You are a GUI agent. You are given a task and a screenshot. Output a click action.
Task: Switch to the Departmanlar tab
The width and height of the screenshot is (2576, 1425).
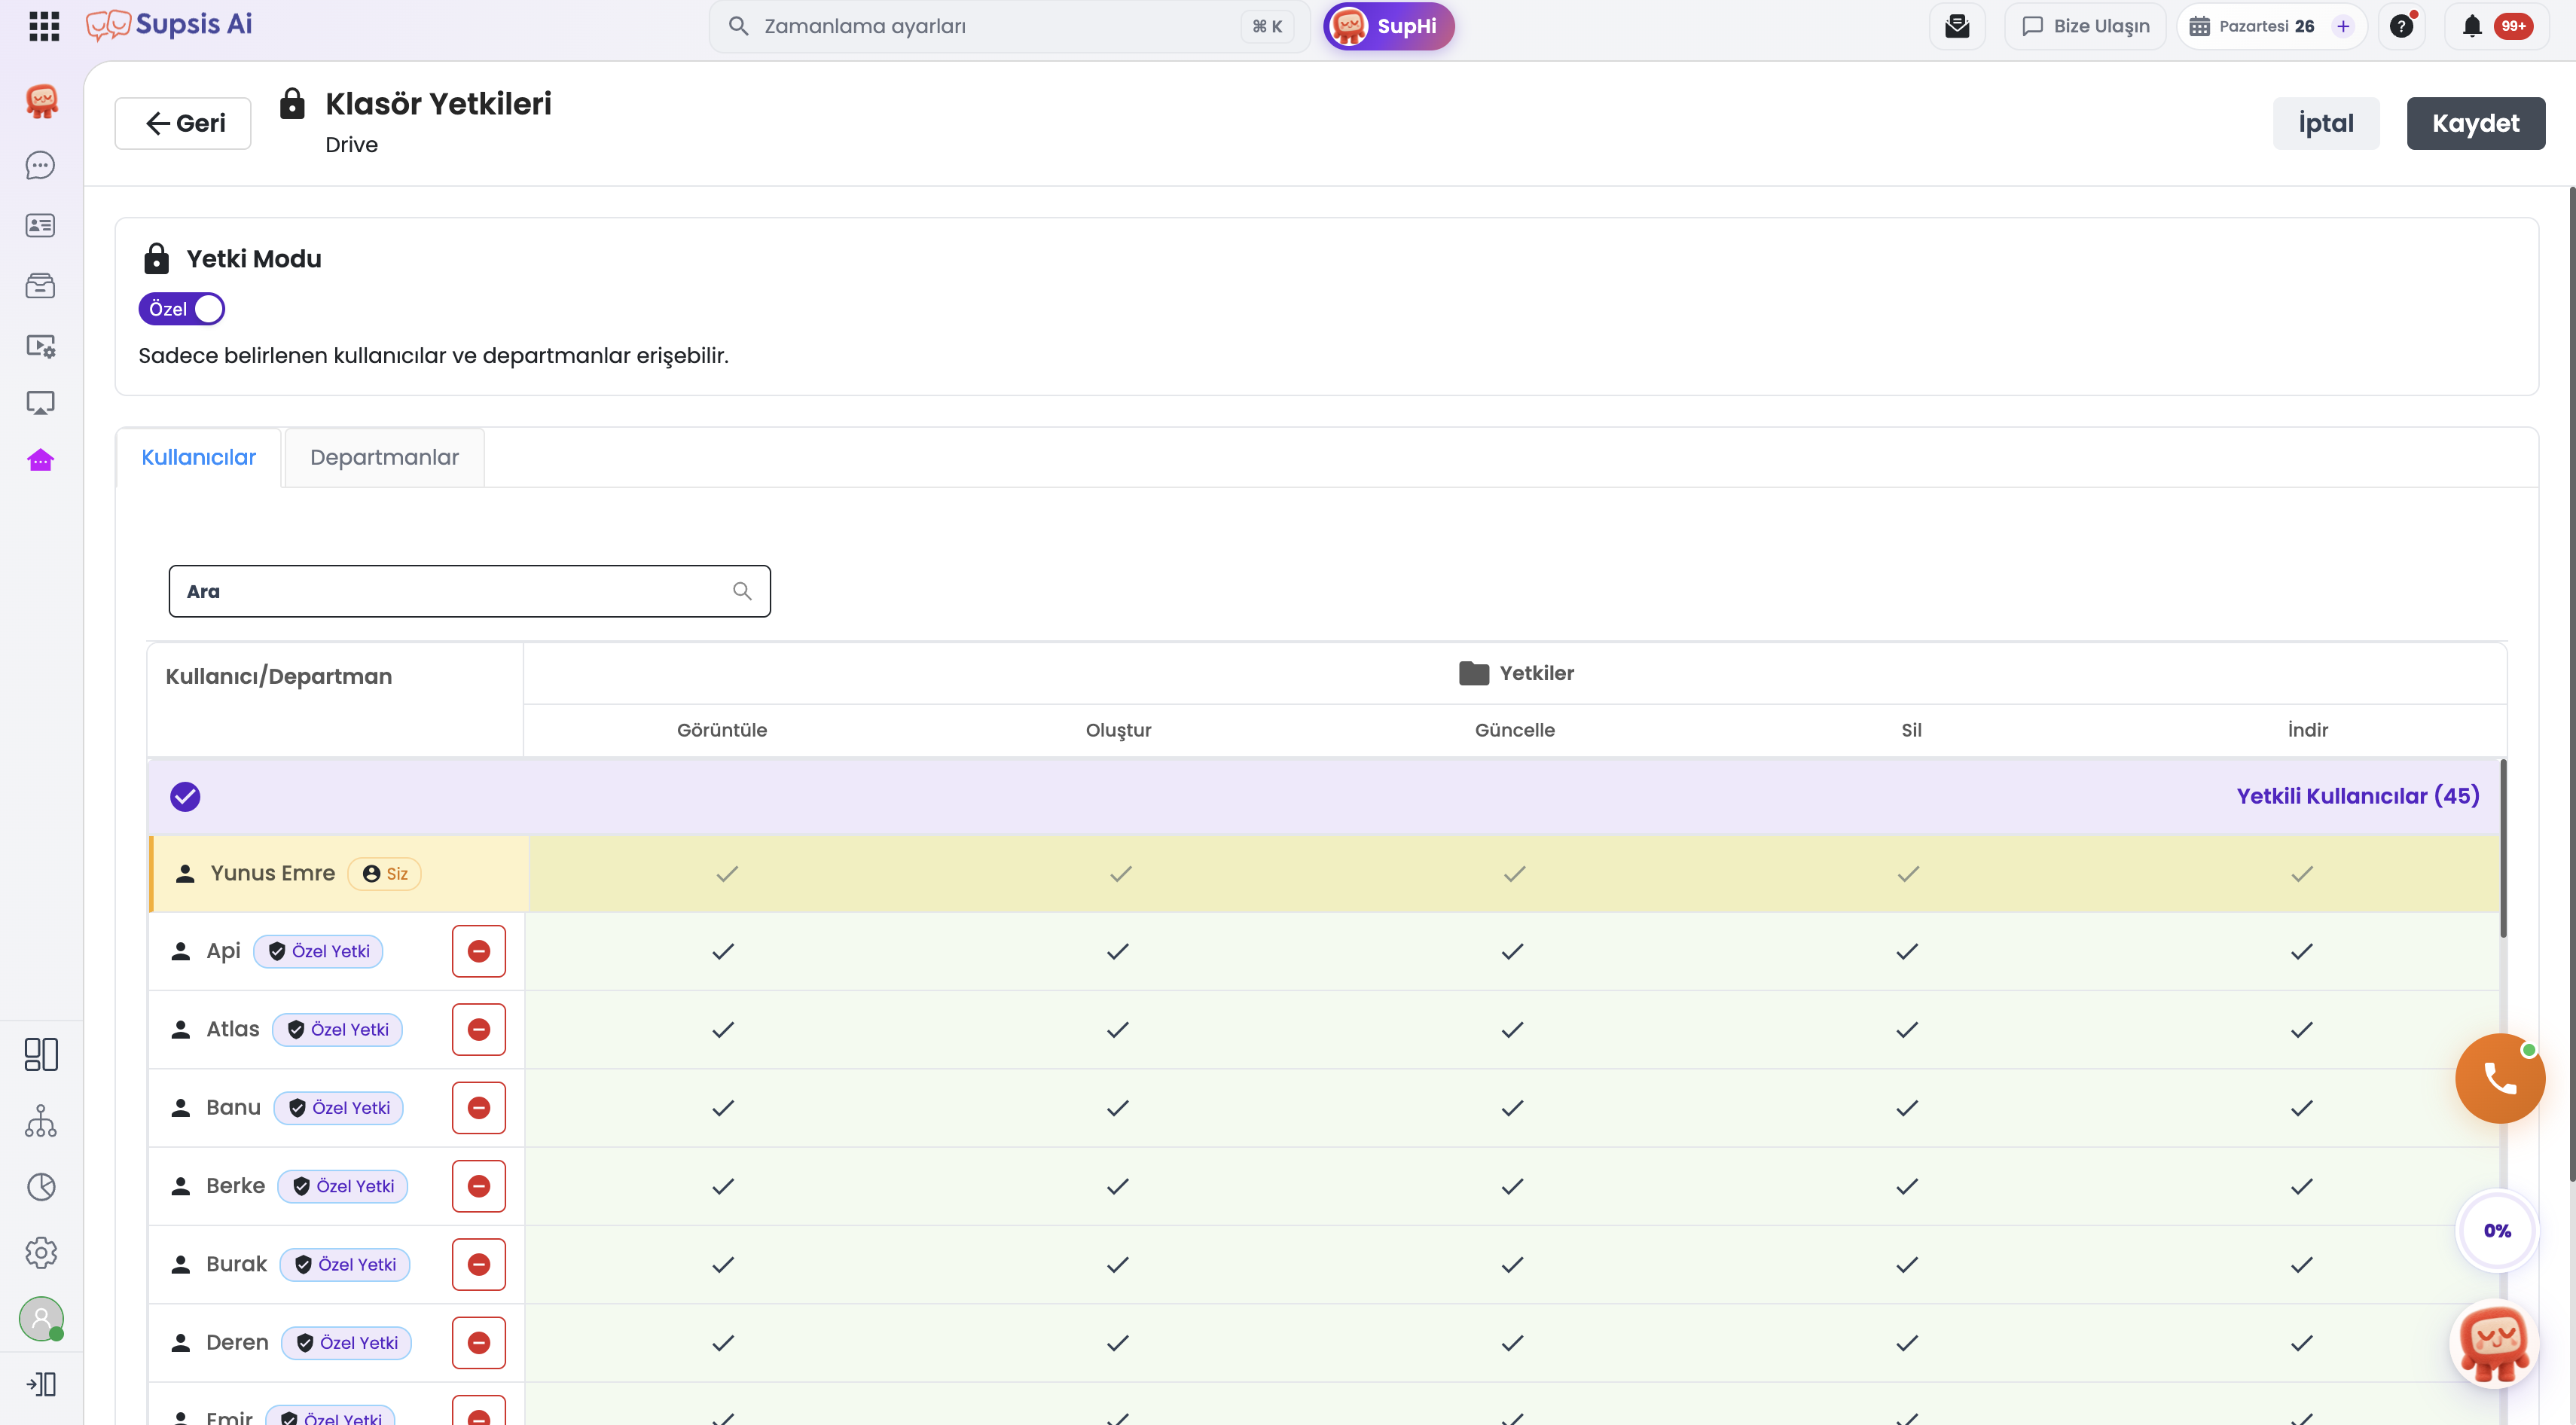[x=384, y=457]
